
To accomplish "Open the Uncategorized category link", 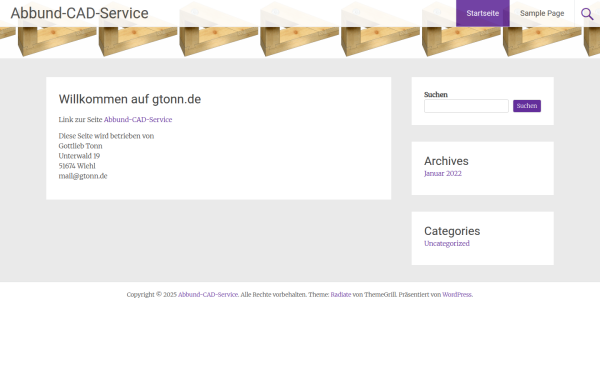I will tap(447, 243).
